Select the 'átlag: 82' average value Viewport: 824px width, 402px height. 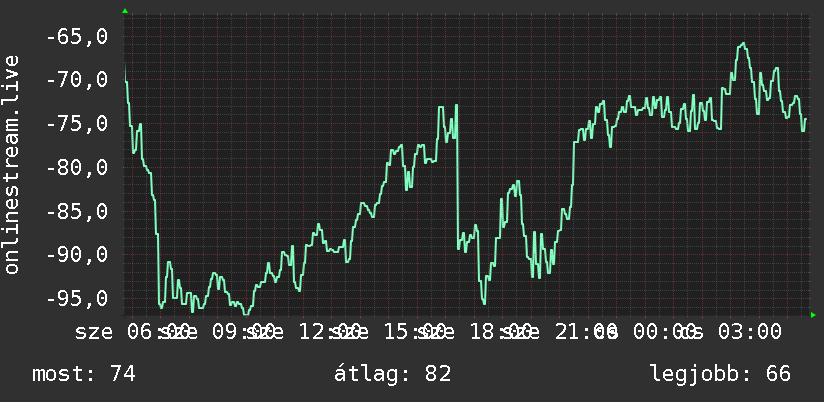(x=393, y=374)
